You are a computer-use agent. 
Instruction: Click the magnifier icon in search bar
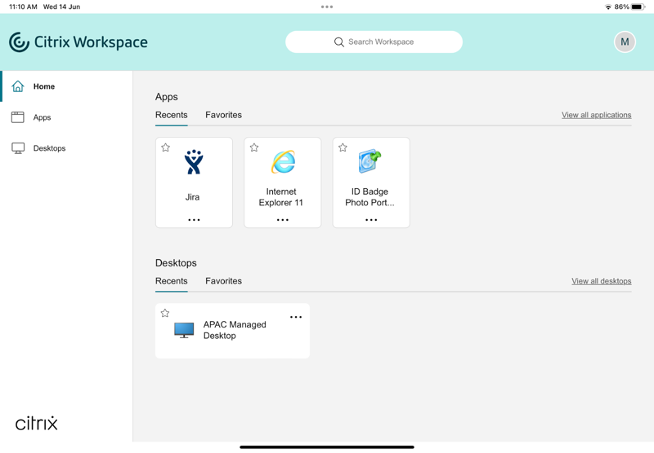[x=339, y=42]
